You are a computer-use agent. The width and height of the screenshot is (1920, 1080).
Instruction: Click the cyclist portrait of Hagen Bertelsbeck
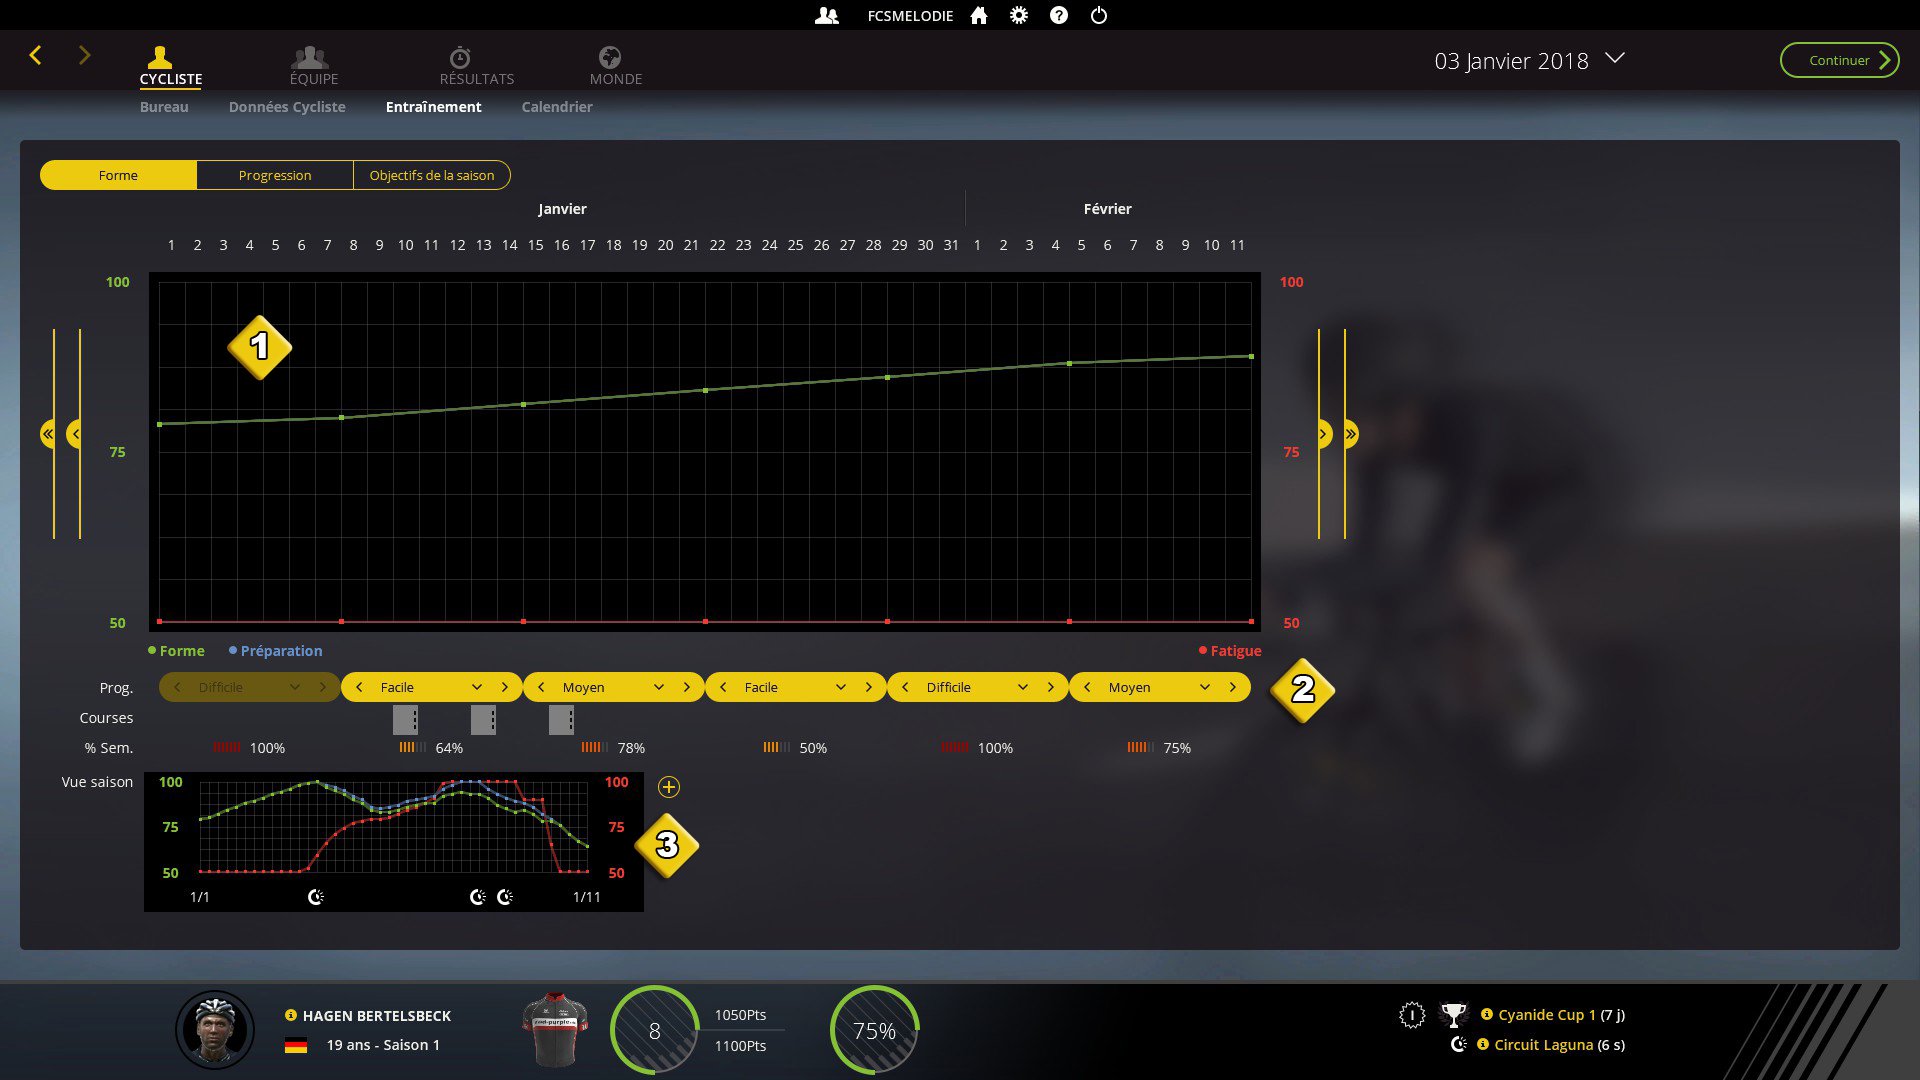tap(215, 1030)
